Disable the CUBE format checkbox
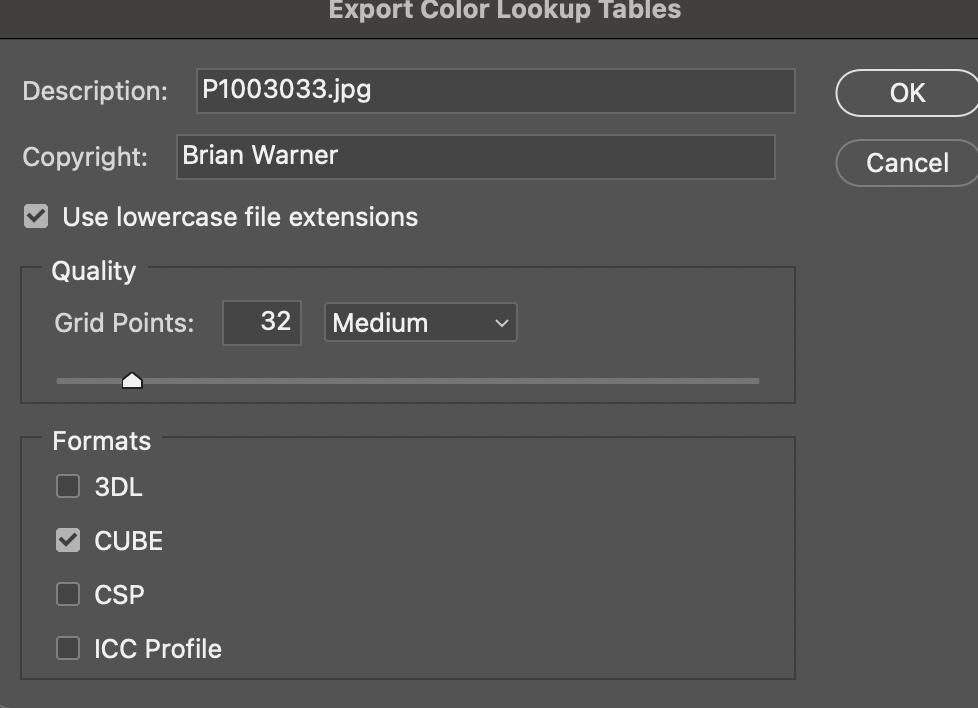 [x=68, y=541]
